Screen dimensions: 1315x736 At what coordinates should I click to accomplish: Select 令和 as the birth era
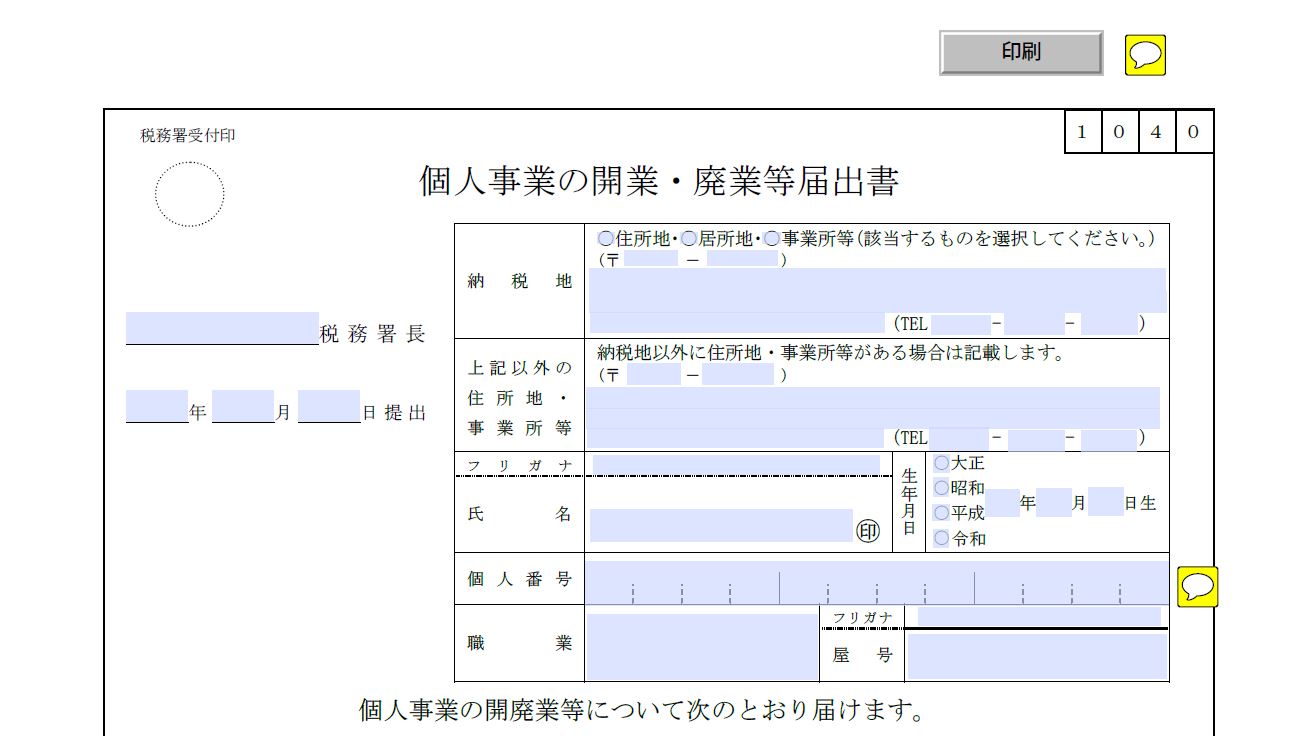pyautogui.click(x=941, y=538)
